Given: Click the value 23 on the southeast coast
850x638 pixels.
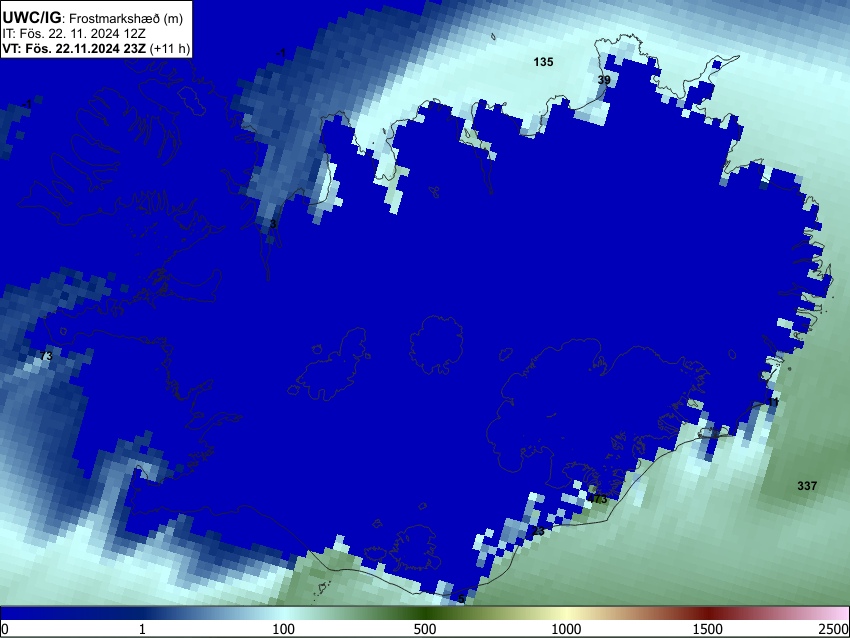Looking at the screenshot, I should pos(538,531).
